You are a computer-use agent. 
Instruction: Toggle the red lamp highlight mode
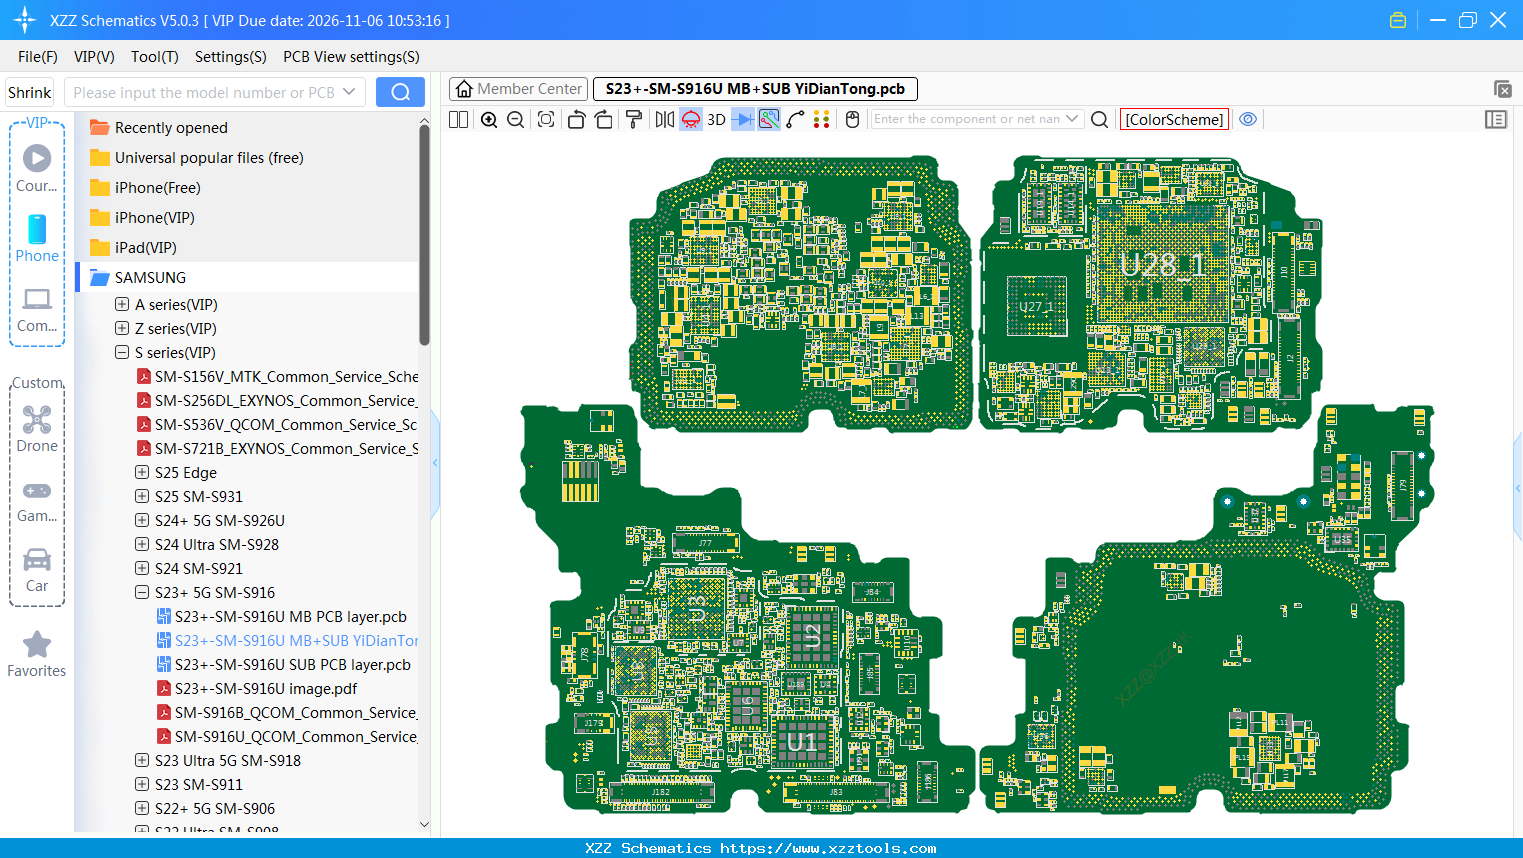click(689, 119)
